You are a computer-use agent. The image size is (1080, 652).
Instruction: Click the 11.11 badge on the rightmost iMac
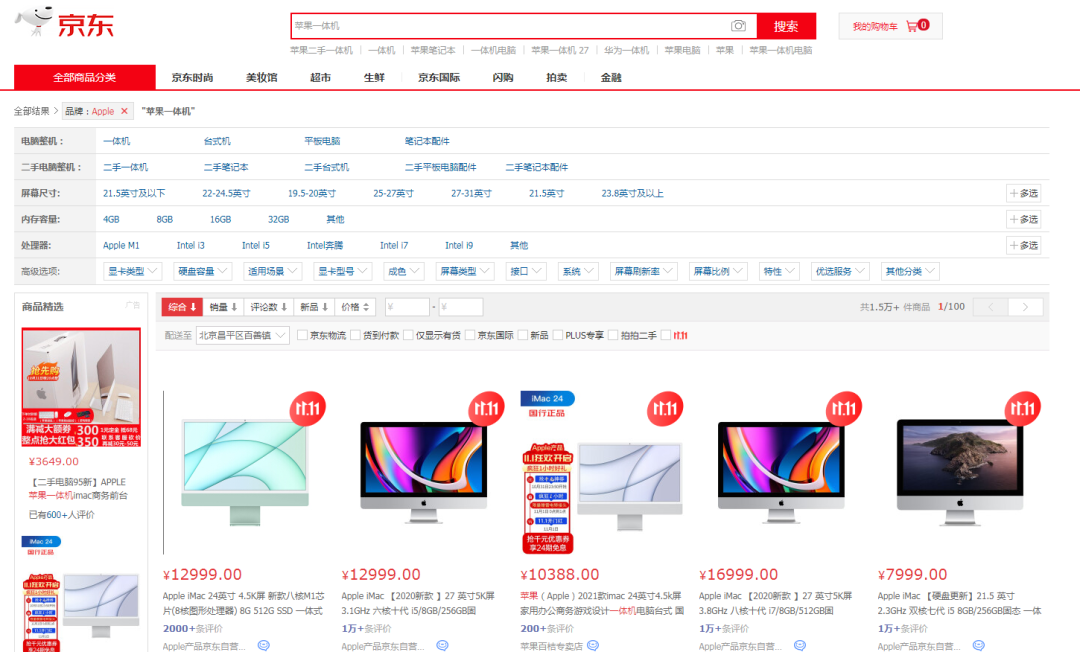(x=1022, y=408)
